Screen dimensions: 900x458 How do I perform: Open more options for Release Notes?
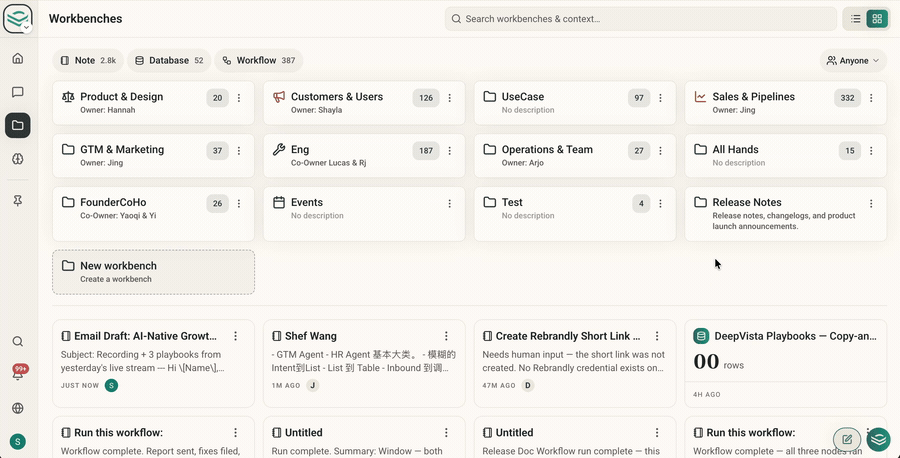[x=871, y=204]
